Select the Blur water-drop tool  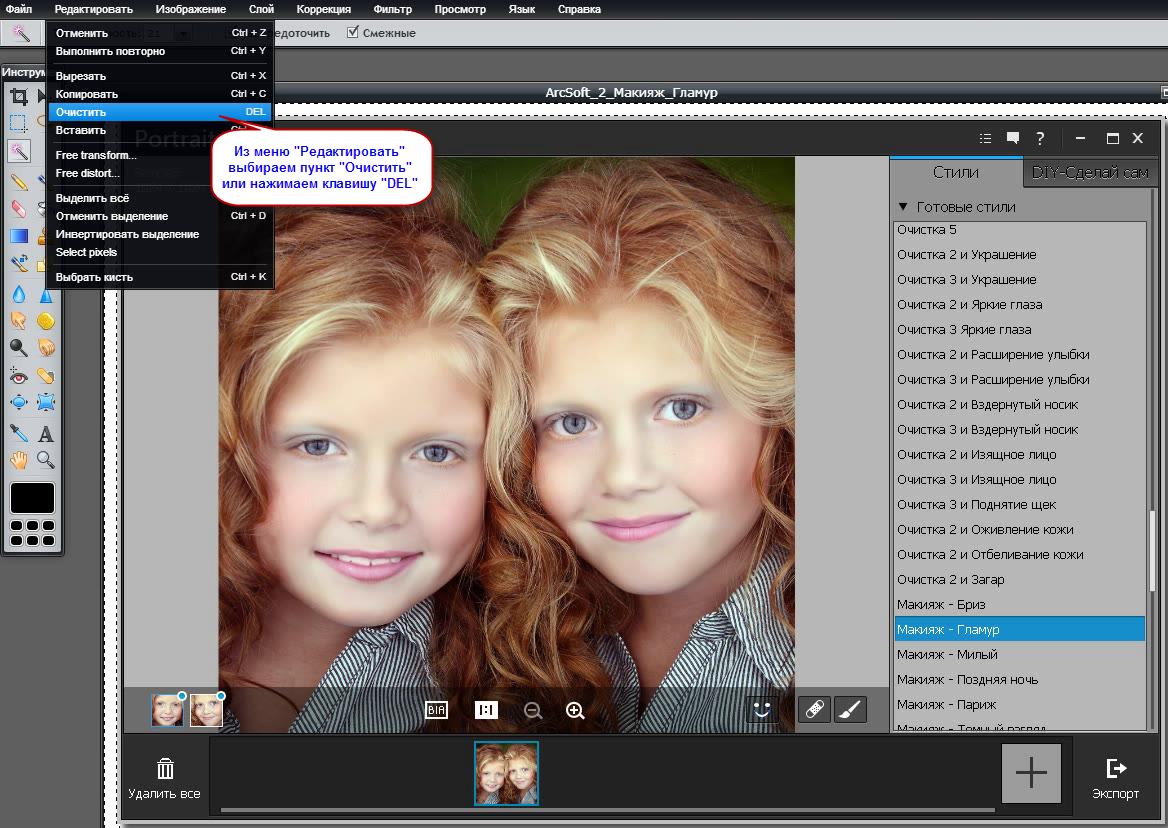19,295
